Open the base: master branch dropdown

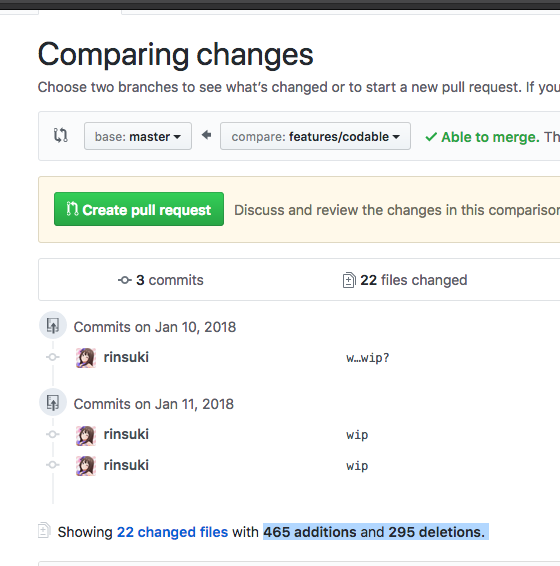pyautogui.click(x=138, y=136)
